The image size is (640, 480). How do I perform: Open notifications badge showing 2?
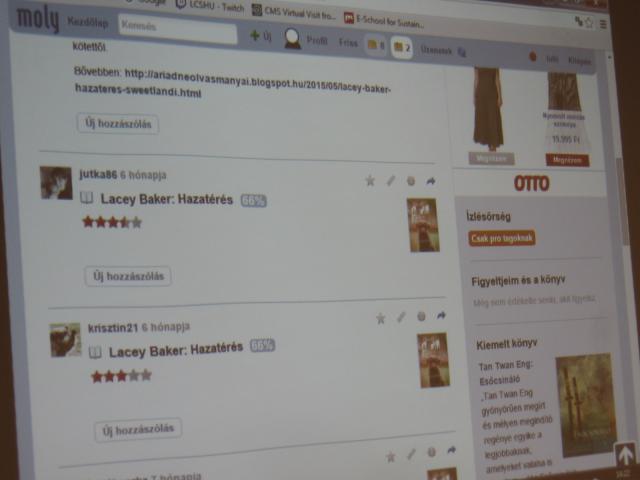pos(402,47)
